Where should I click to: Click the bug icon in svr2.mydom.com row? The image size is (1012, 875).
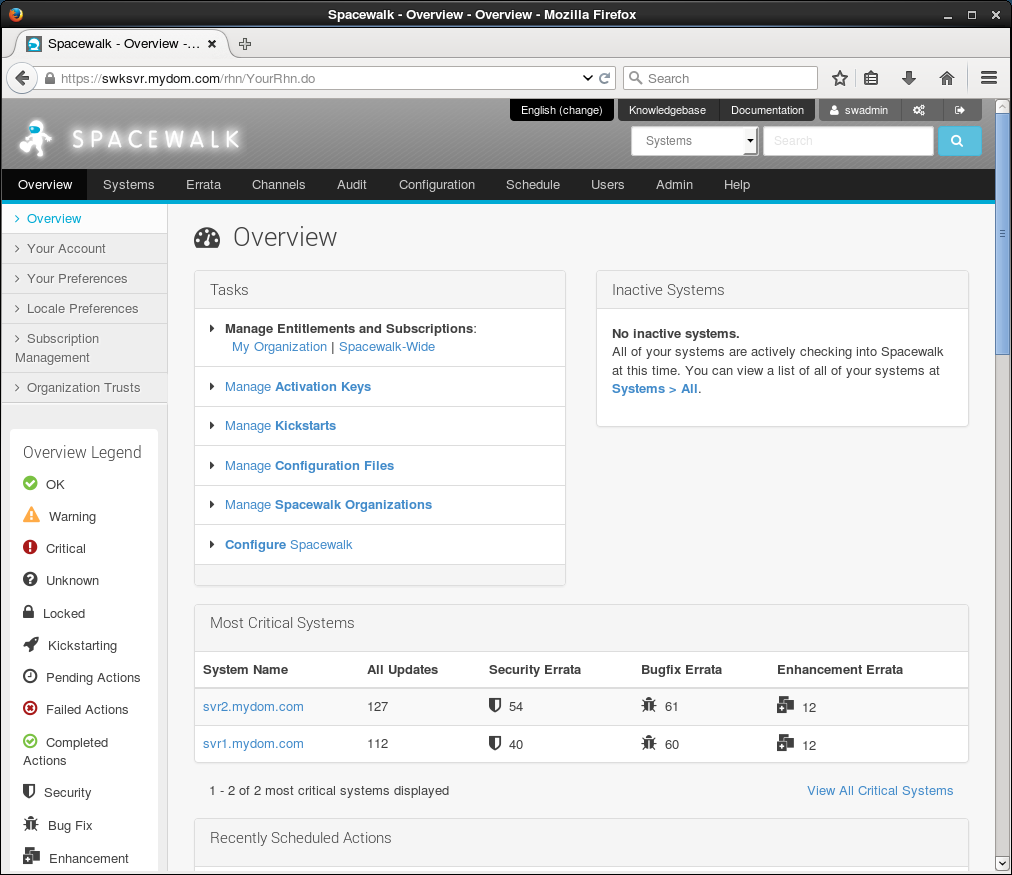[x=649, y=705]
